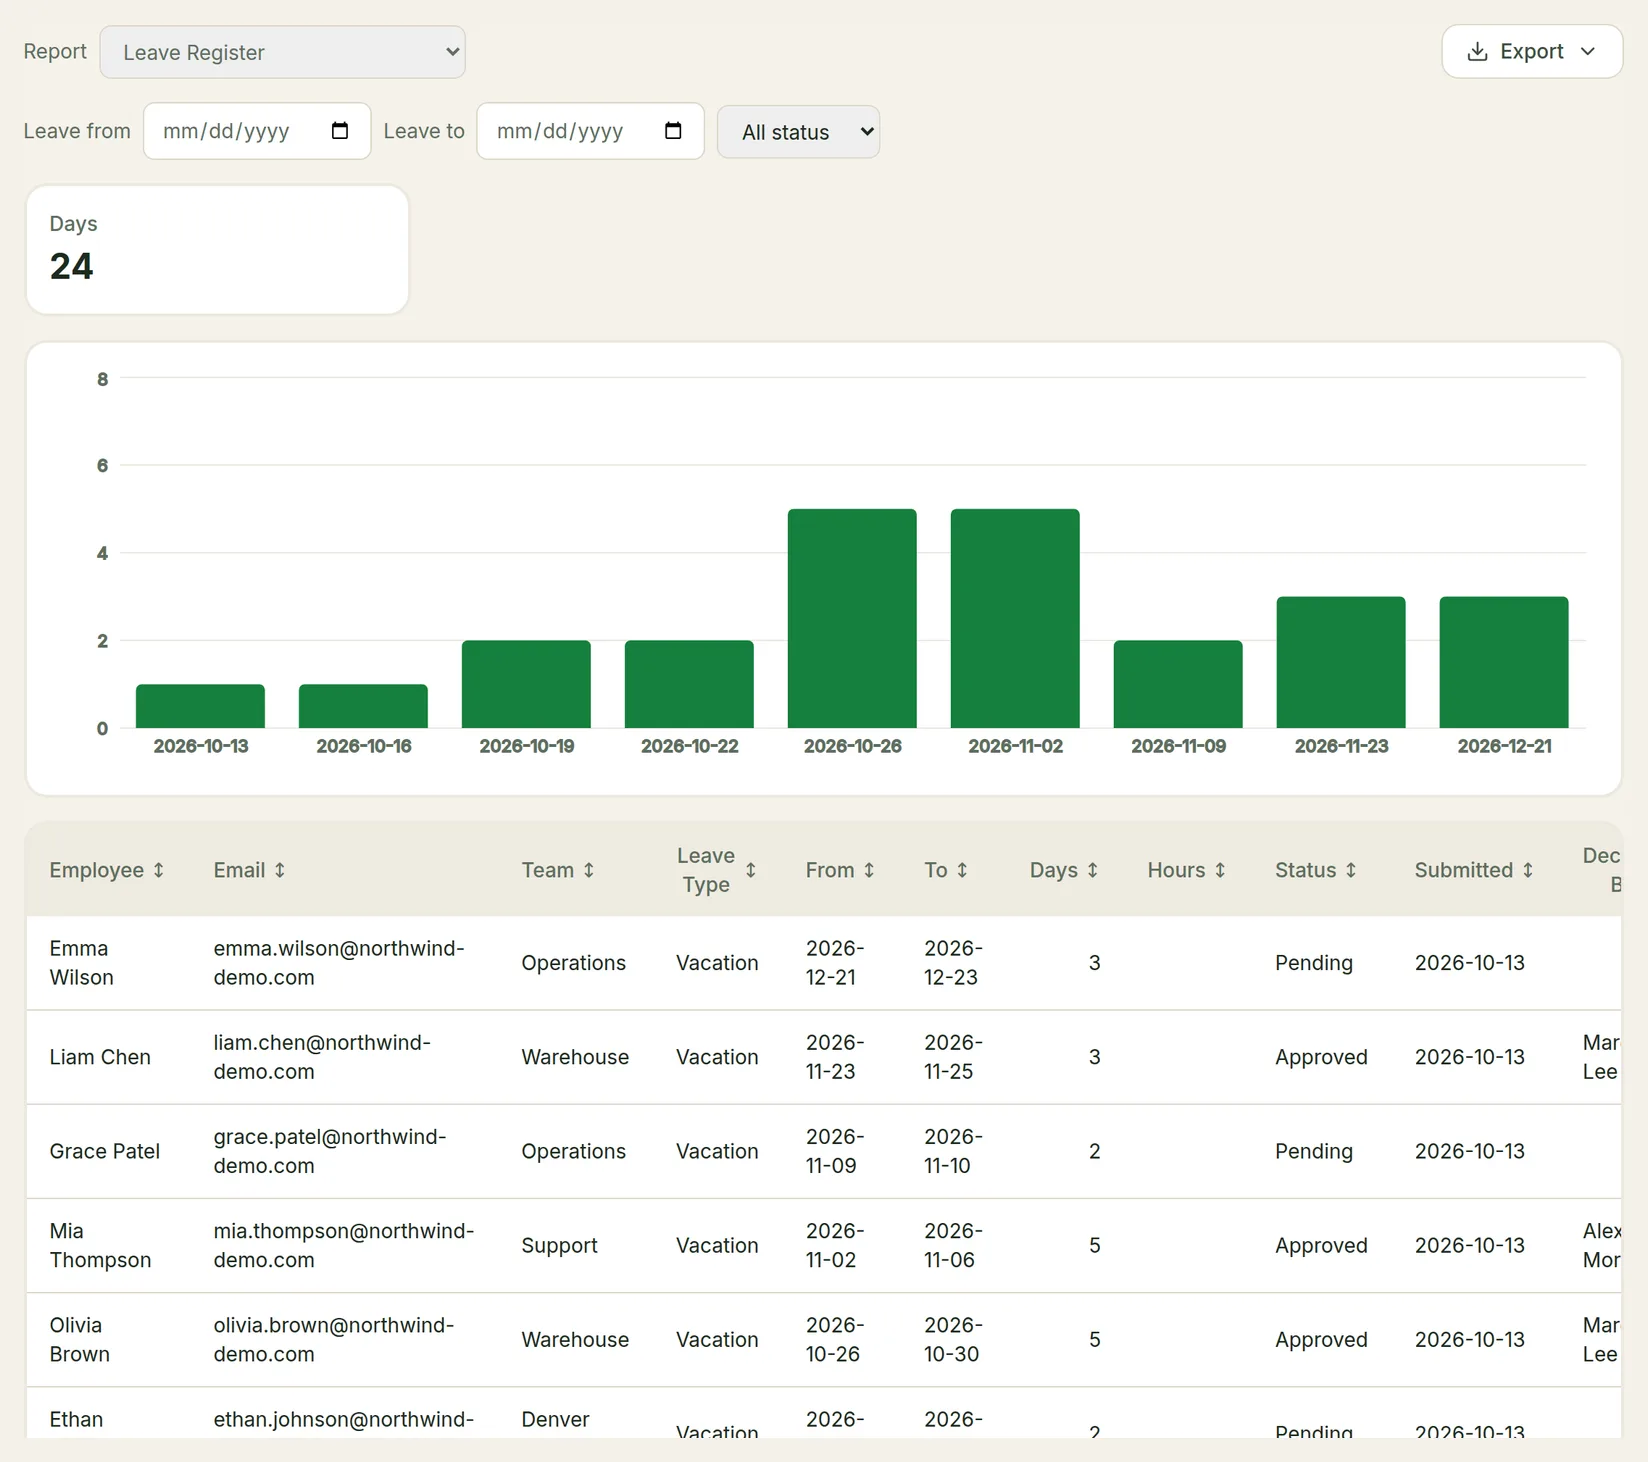Viewport: 1648px width, 1462px height.
Task: Open calendar picker for Leave to date
Action: click(x=673, y=131)
